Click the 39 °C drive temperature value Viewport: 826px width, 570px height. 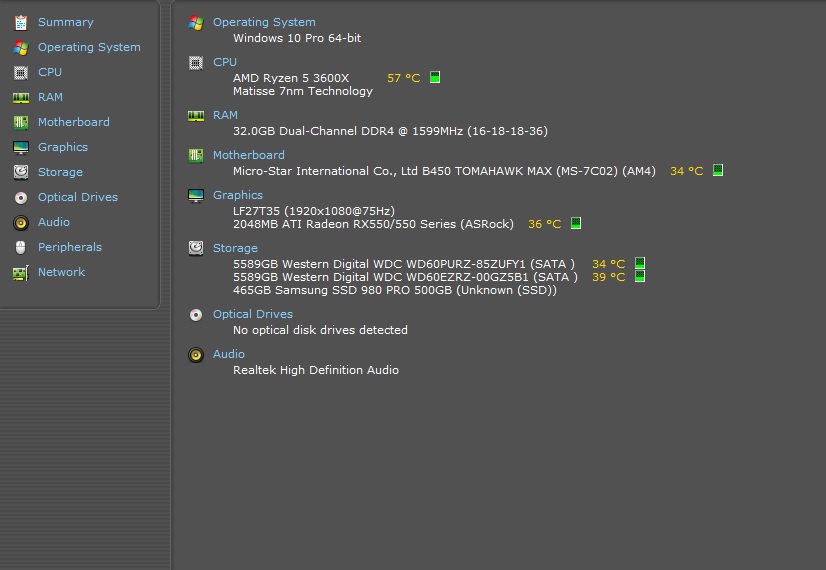click(608, 277)
